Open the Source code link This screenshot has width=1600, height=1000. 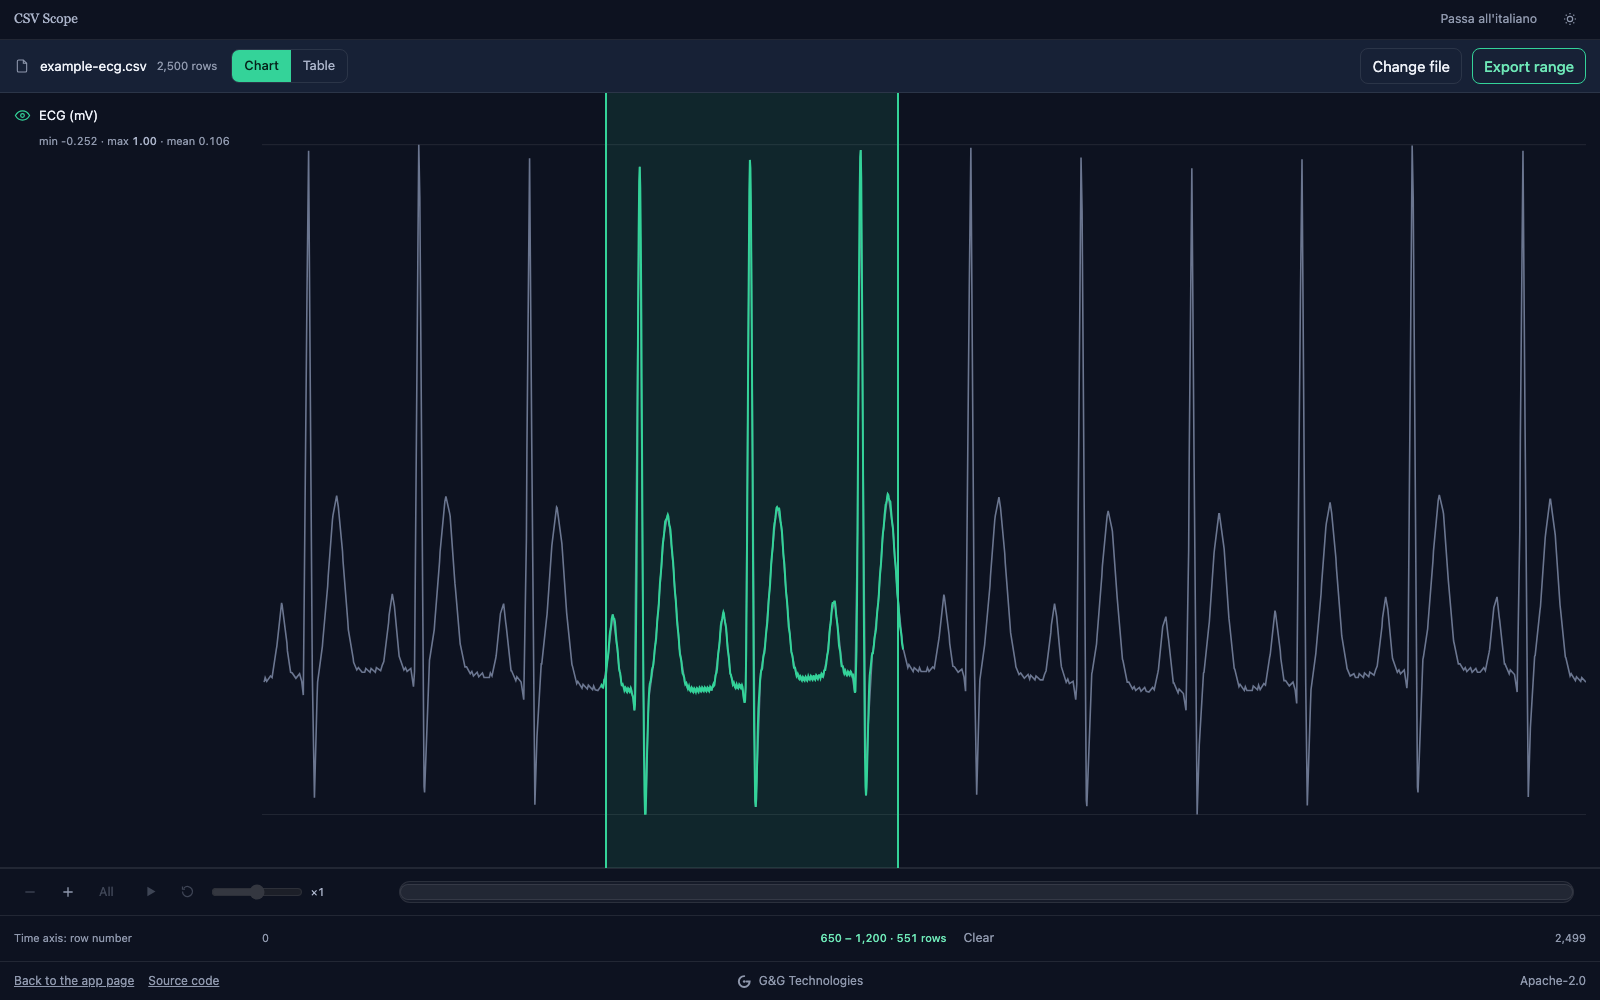(x=184, y=981)
